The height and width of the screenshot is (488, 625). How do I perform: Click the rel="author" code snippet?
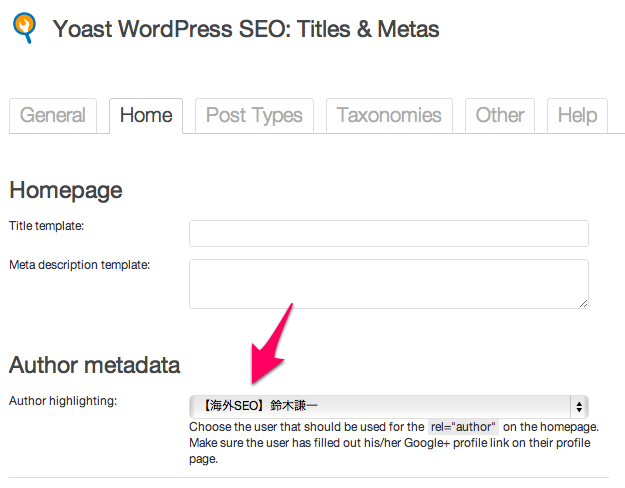pyautogui.click(x=463, y=427)
